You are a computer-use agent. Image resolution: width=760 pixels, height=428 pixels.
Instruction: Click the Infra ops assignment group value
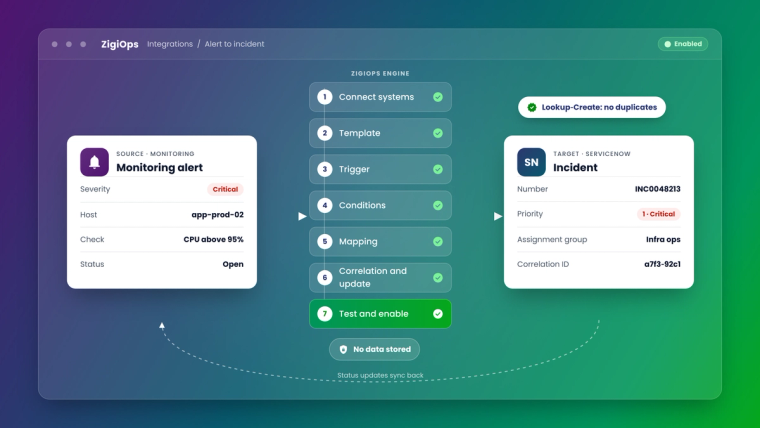pyautogui.click(x=663, y=239)
